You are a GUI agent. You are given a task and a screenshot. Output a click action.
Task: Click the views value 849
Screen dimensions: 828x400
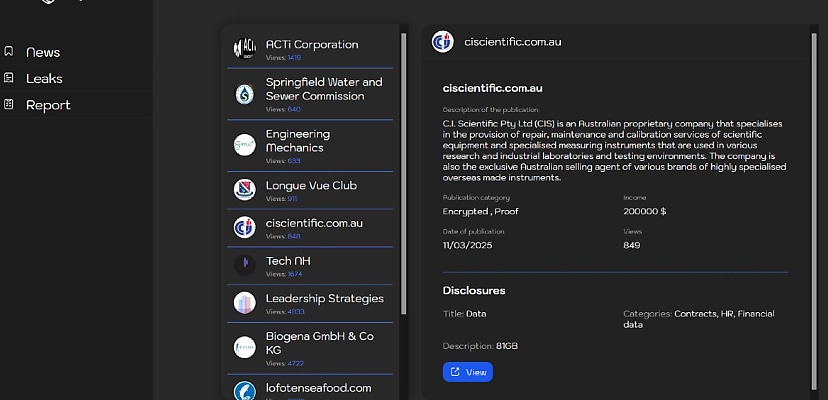[632, 245]
